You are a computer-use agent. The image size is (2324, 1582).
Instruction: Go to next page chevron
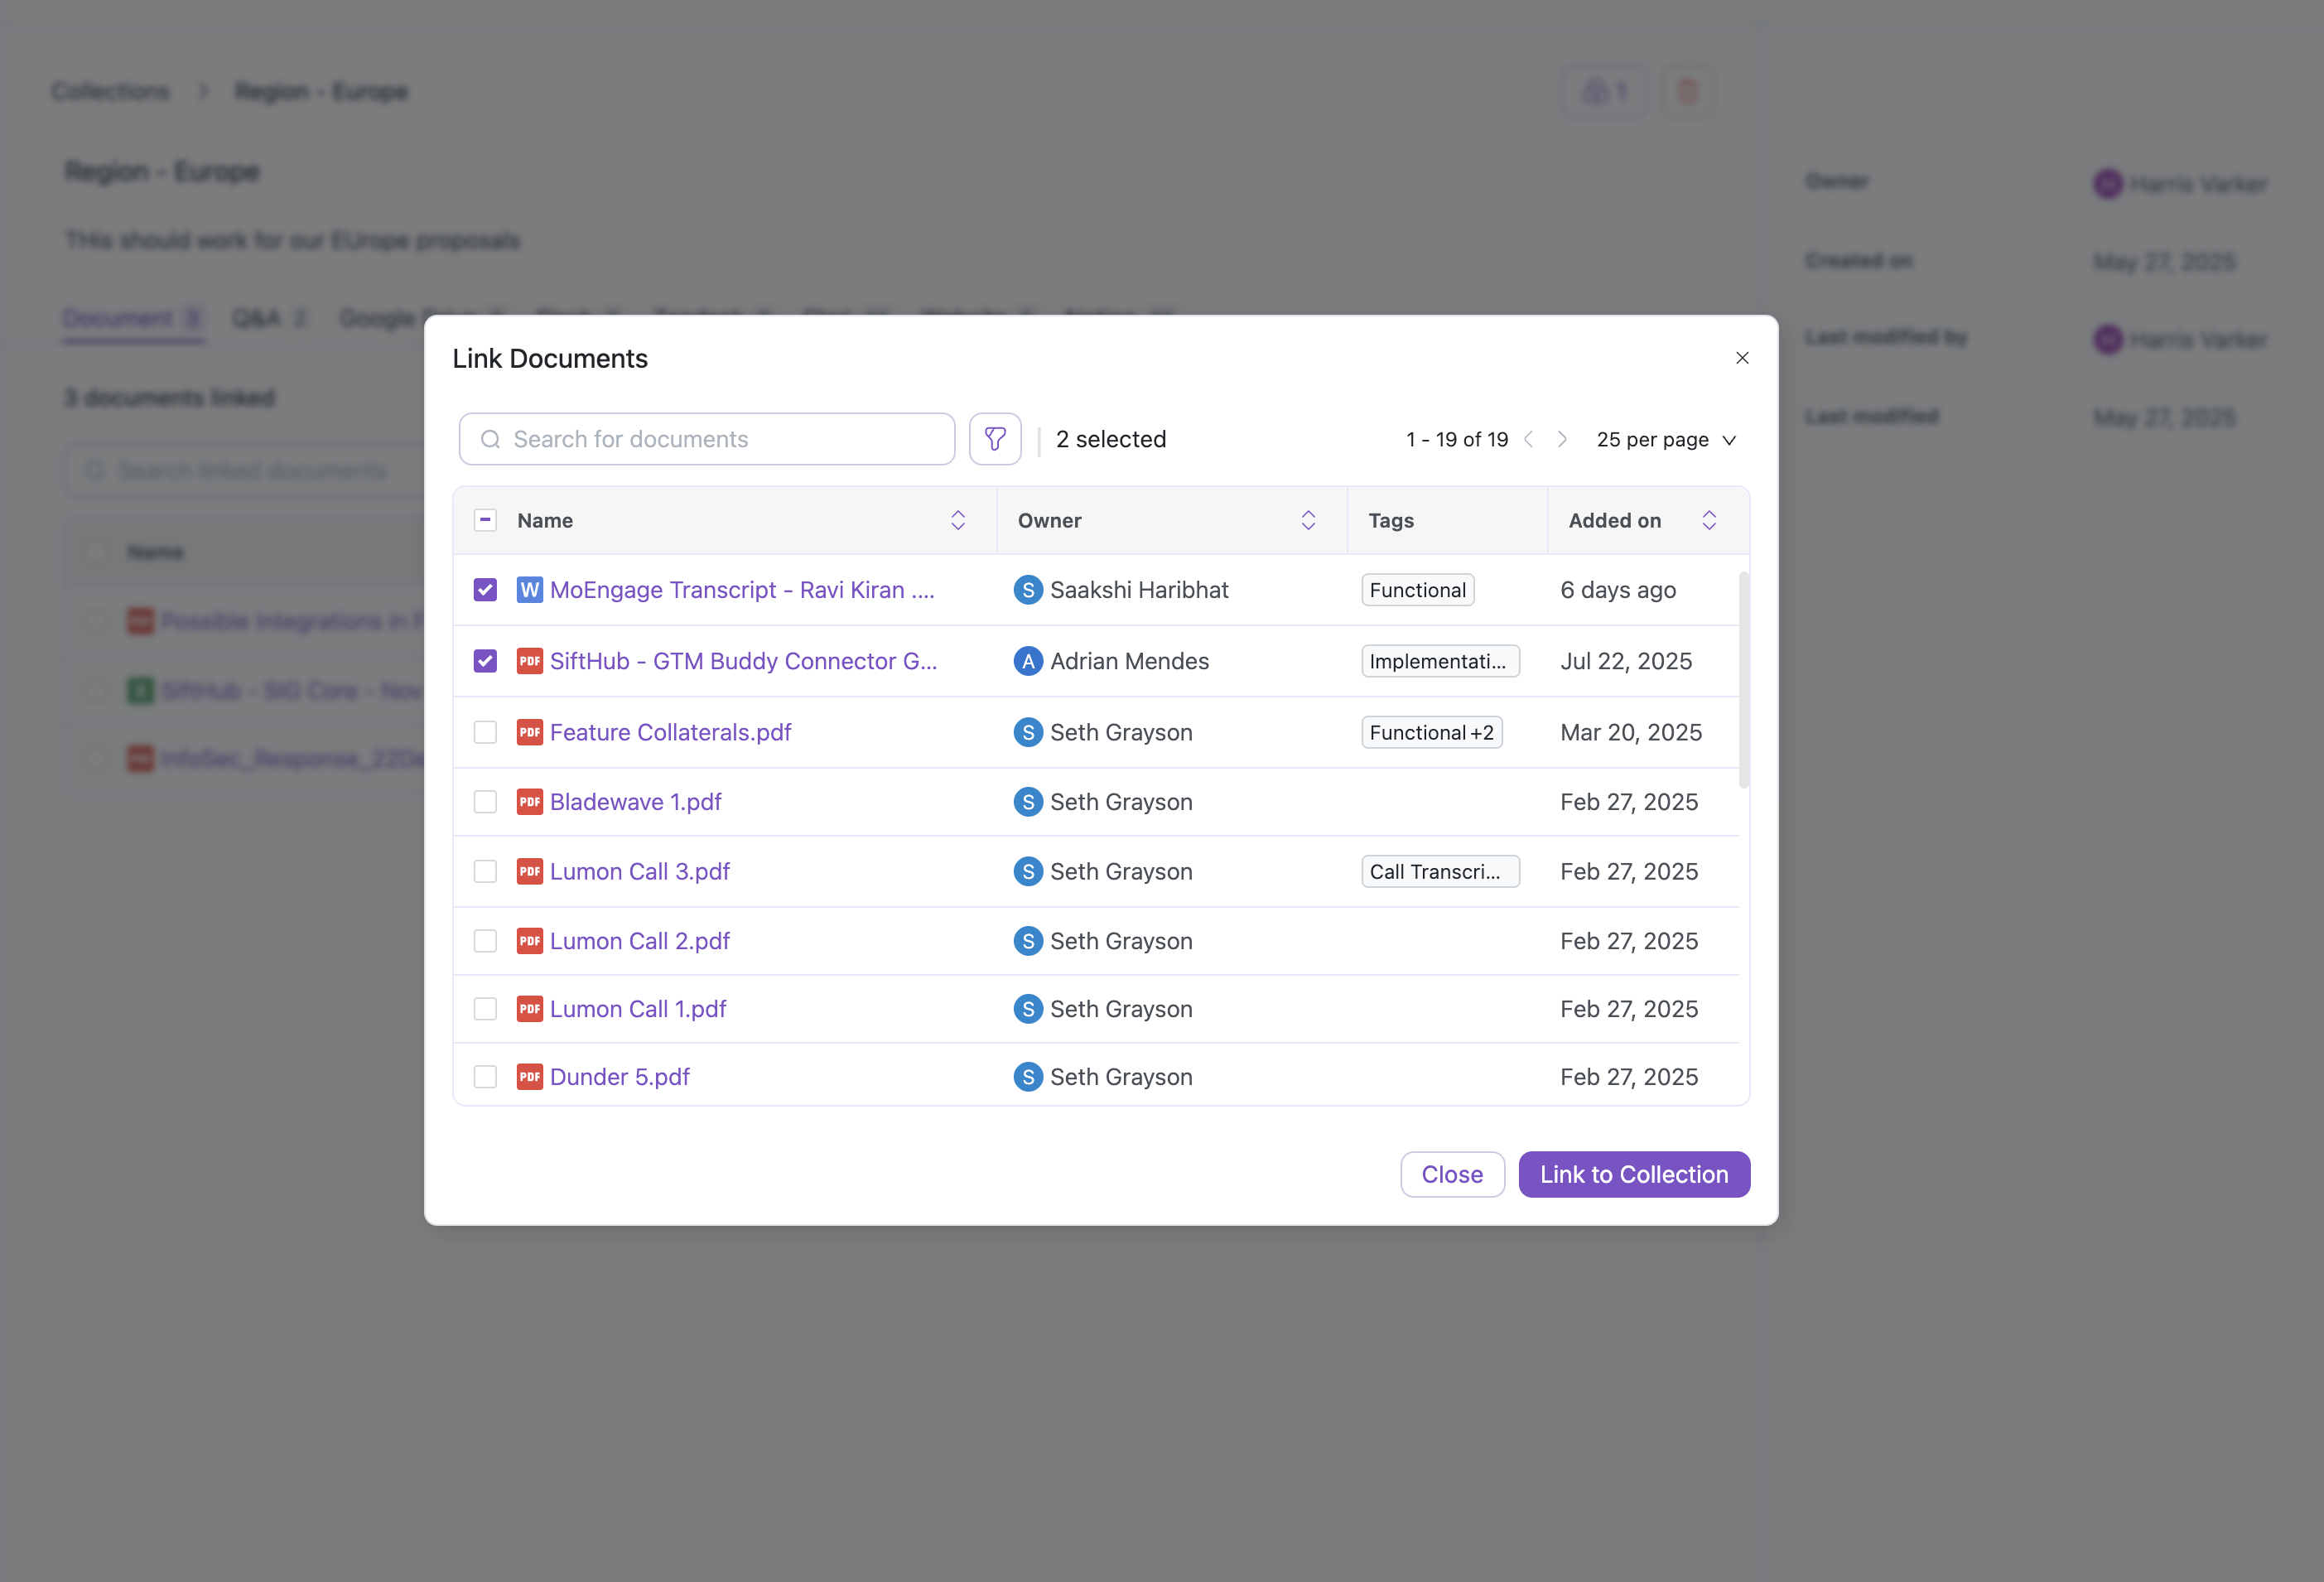point(1562,439)
